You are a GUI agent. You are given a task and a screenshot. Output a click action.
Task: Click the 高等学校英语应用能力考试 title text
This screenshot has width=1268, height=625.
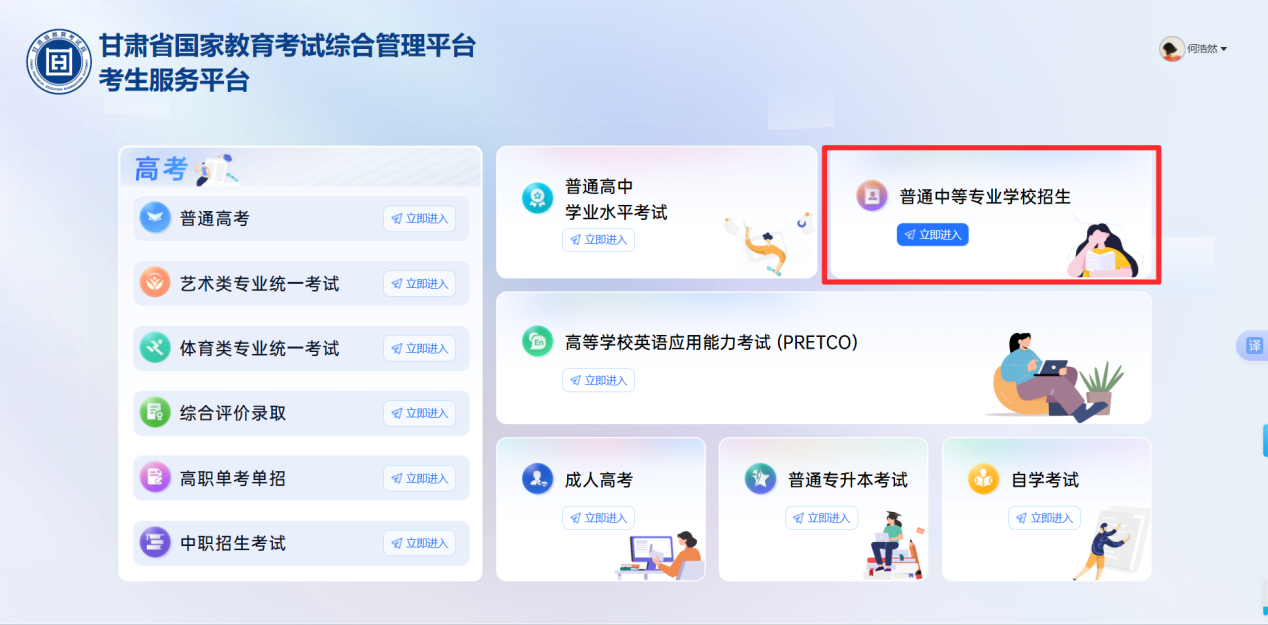tap(712, 342)
